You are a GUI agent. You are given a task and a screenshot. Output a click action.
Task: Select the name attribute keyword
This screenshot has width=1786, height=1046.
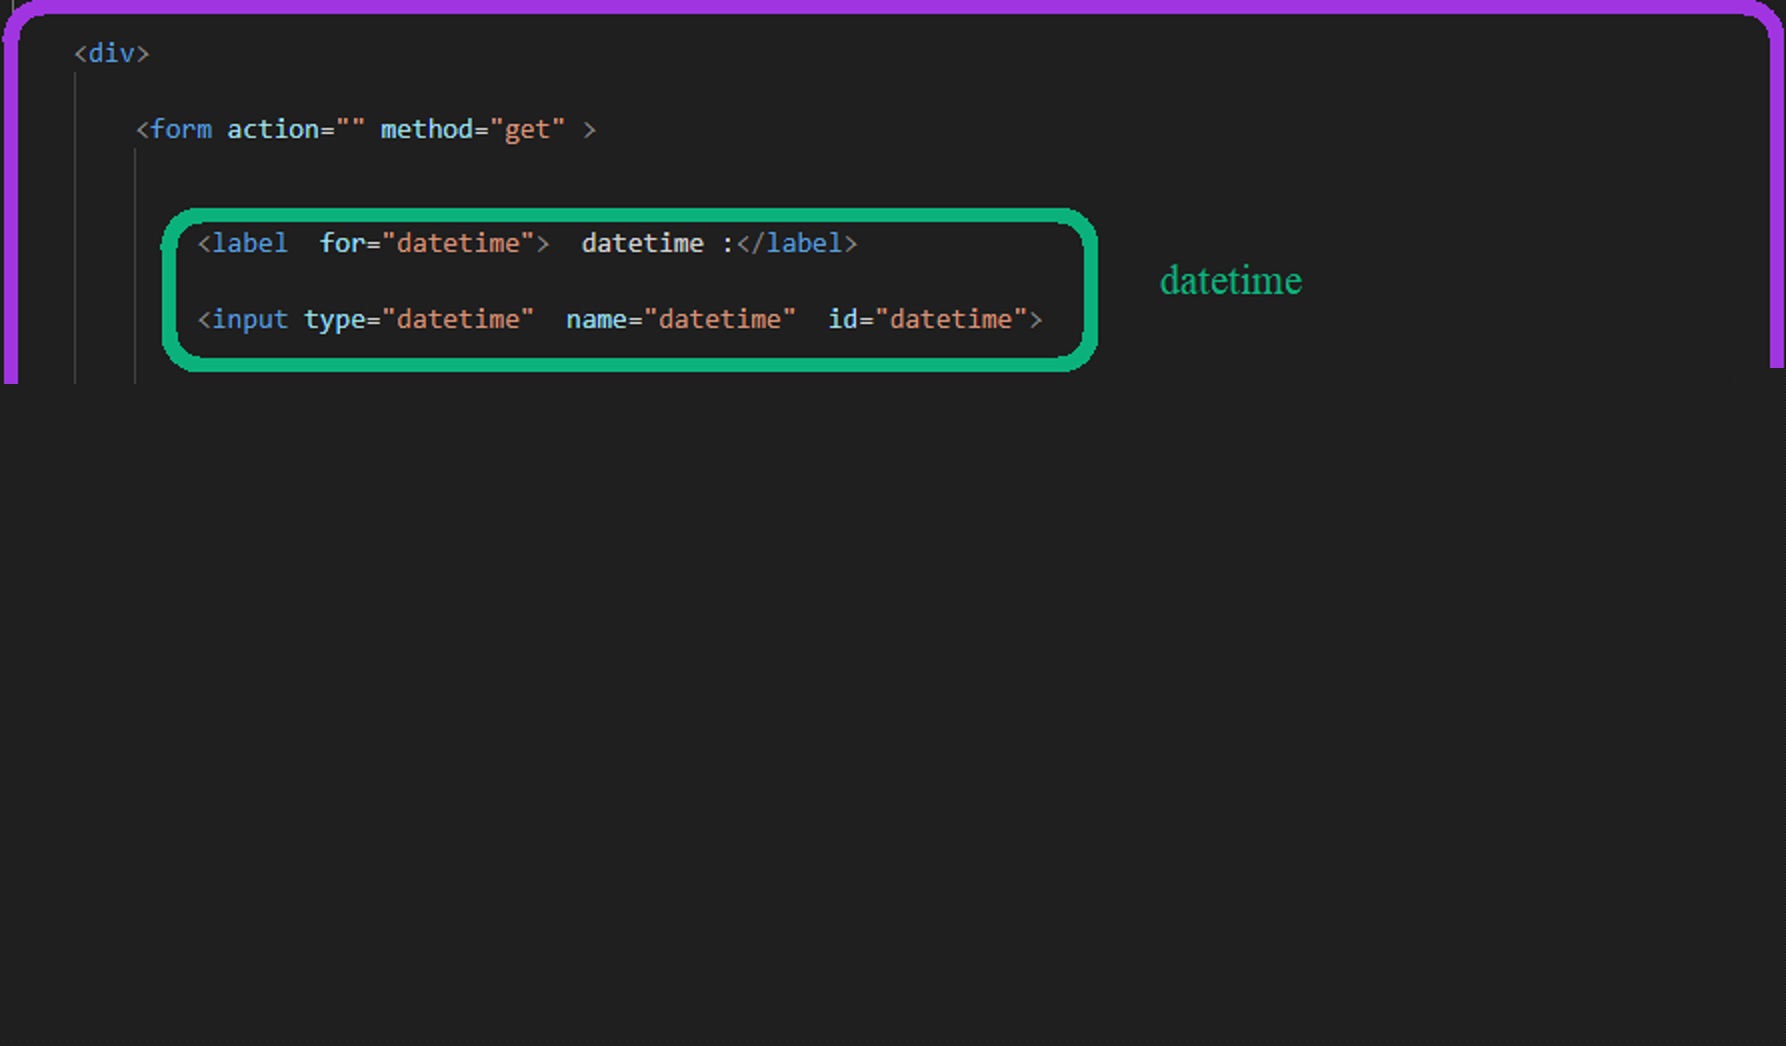tap(596, 320)
